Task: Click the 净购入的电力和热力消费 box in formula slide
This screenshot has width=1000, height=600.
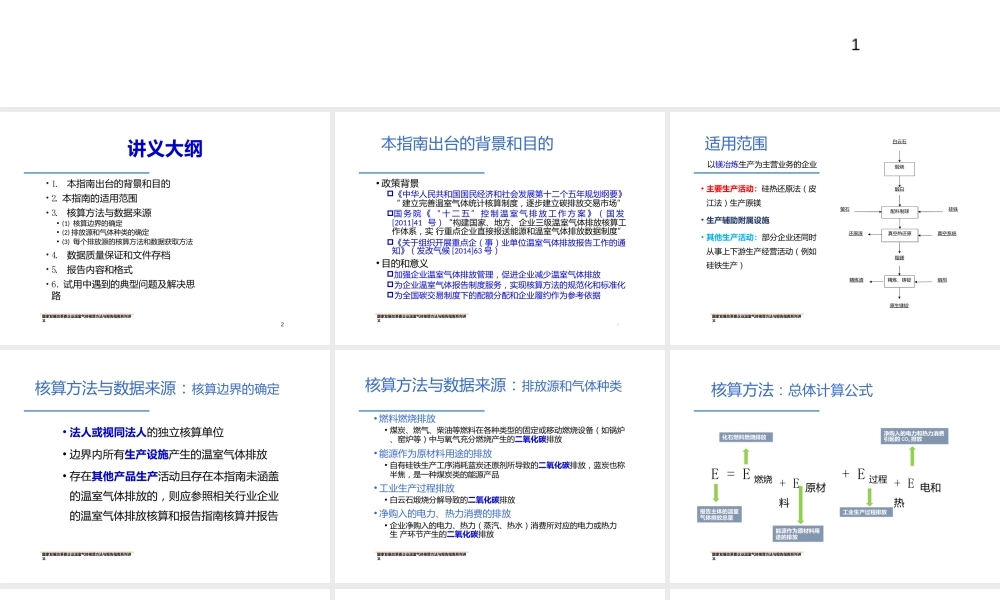Action: (x=915, y=436)
